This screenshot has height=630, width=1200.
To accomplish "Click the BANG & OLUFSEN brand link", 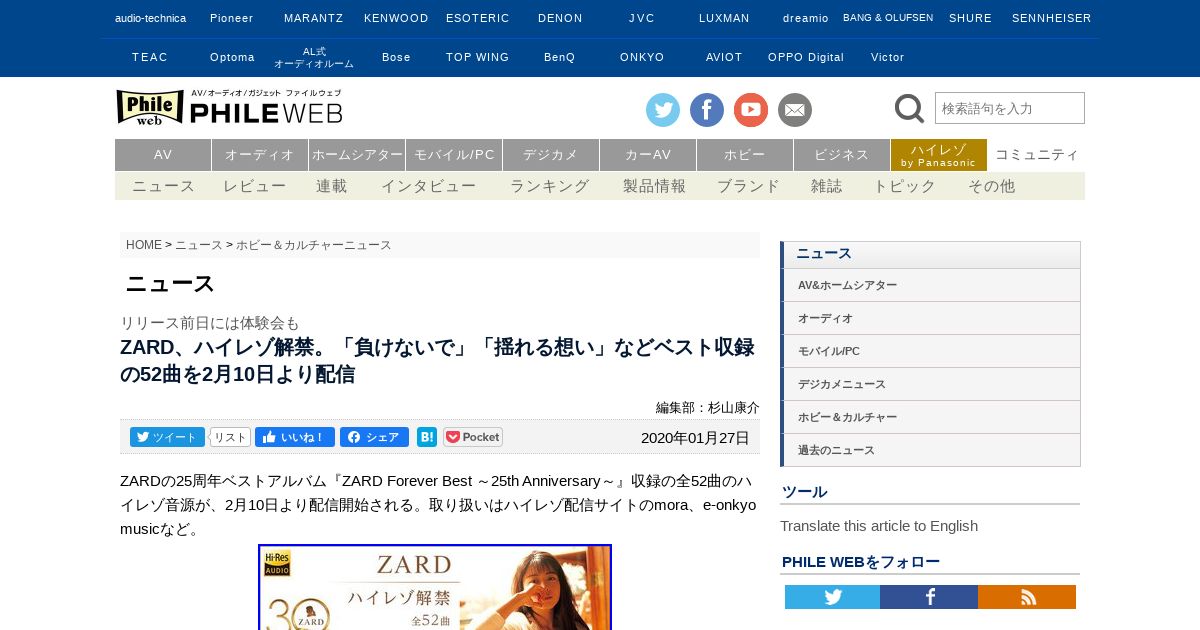I will [888, 18].
